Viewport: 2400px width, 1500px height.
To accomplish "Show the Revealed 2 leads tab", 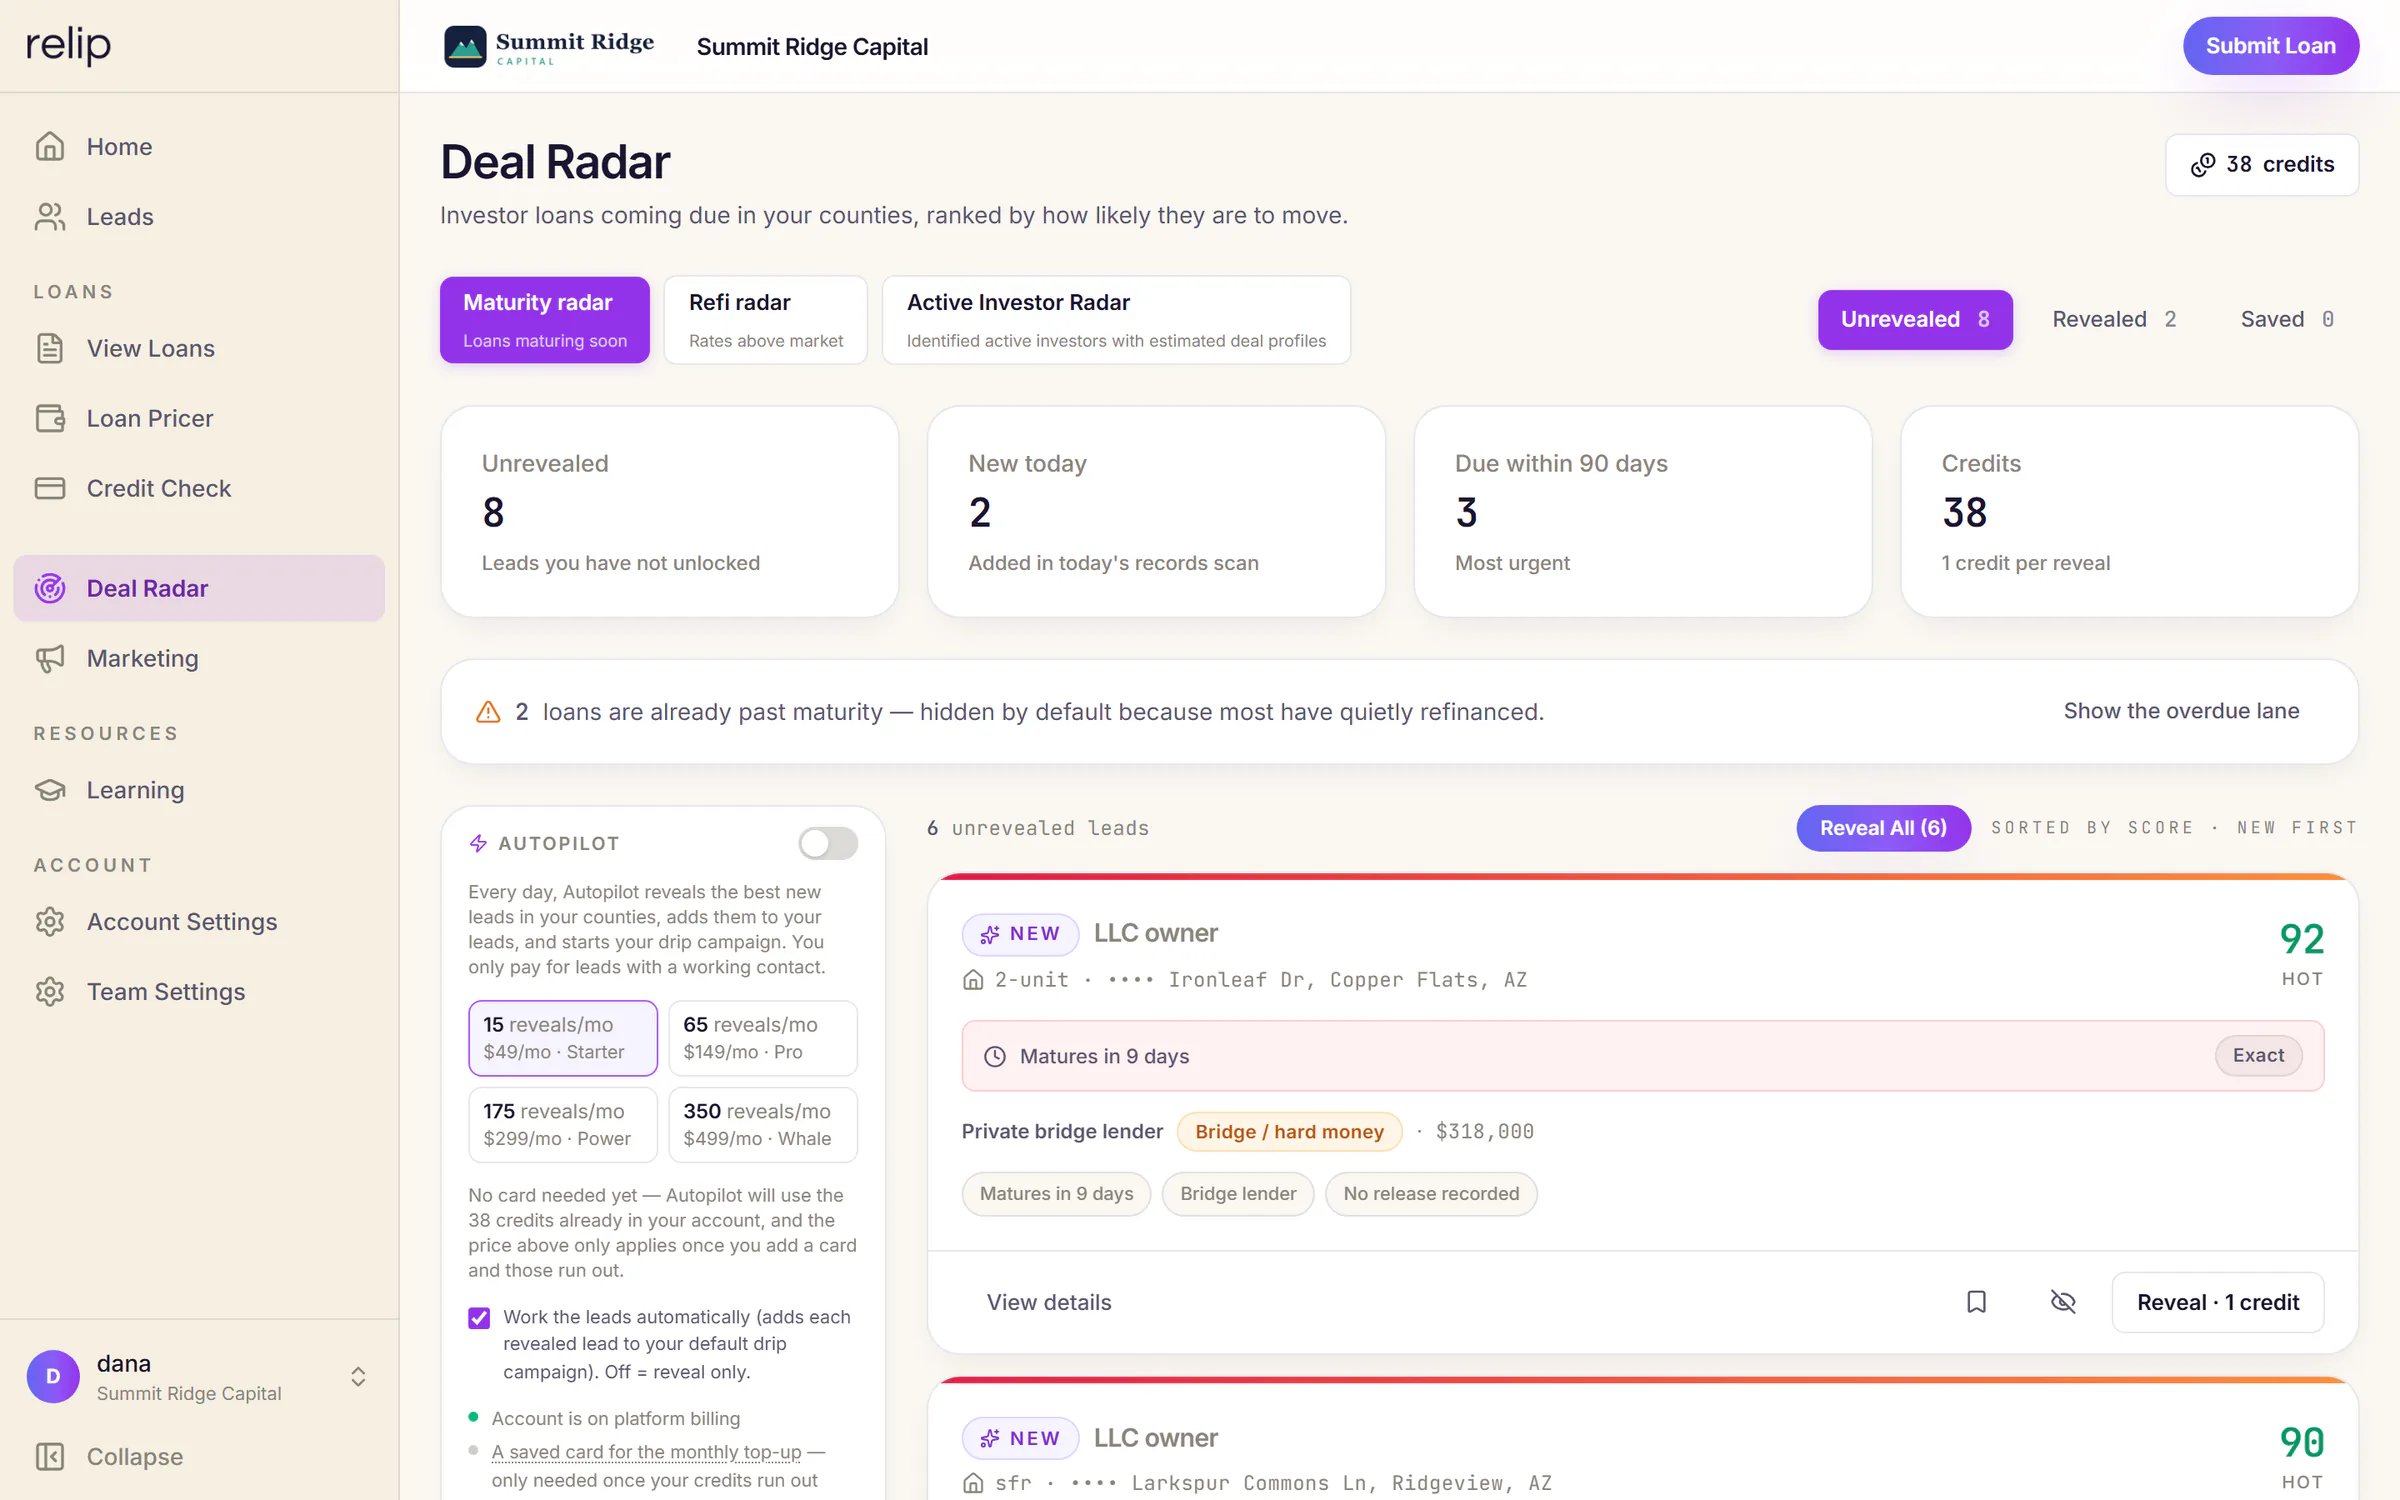I will (x=2114, y=319).
